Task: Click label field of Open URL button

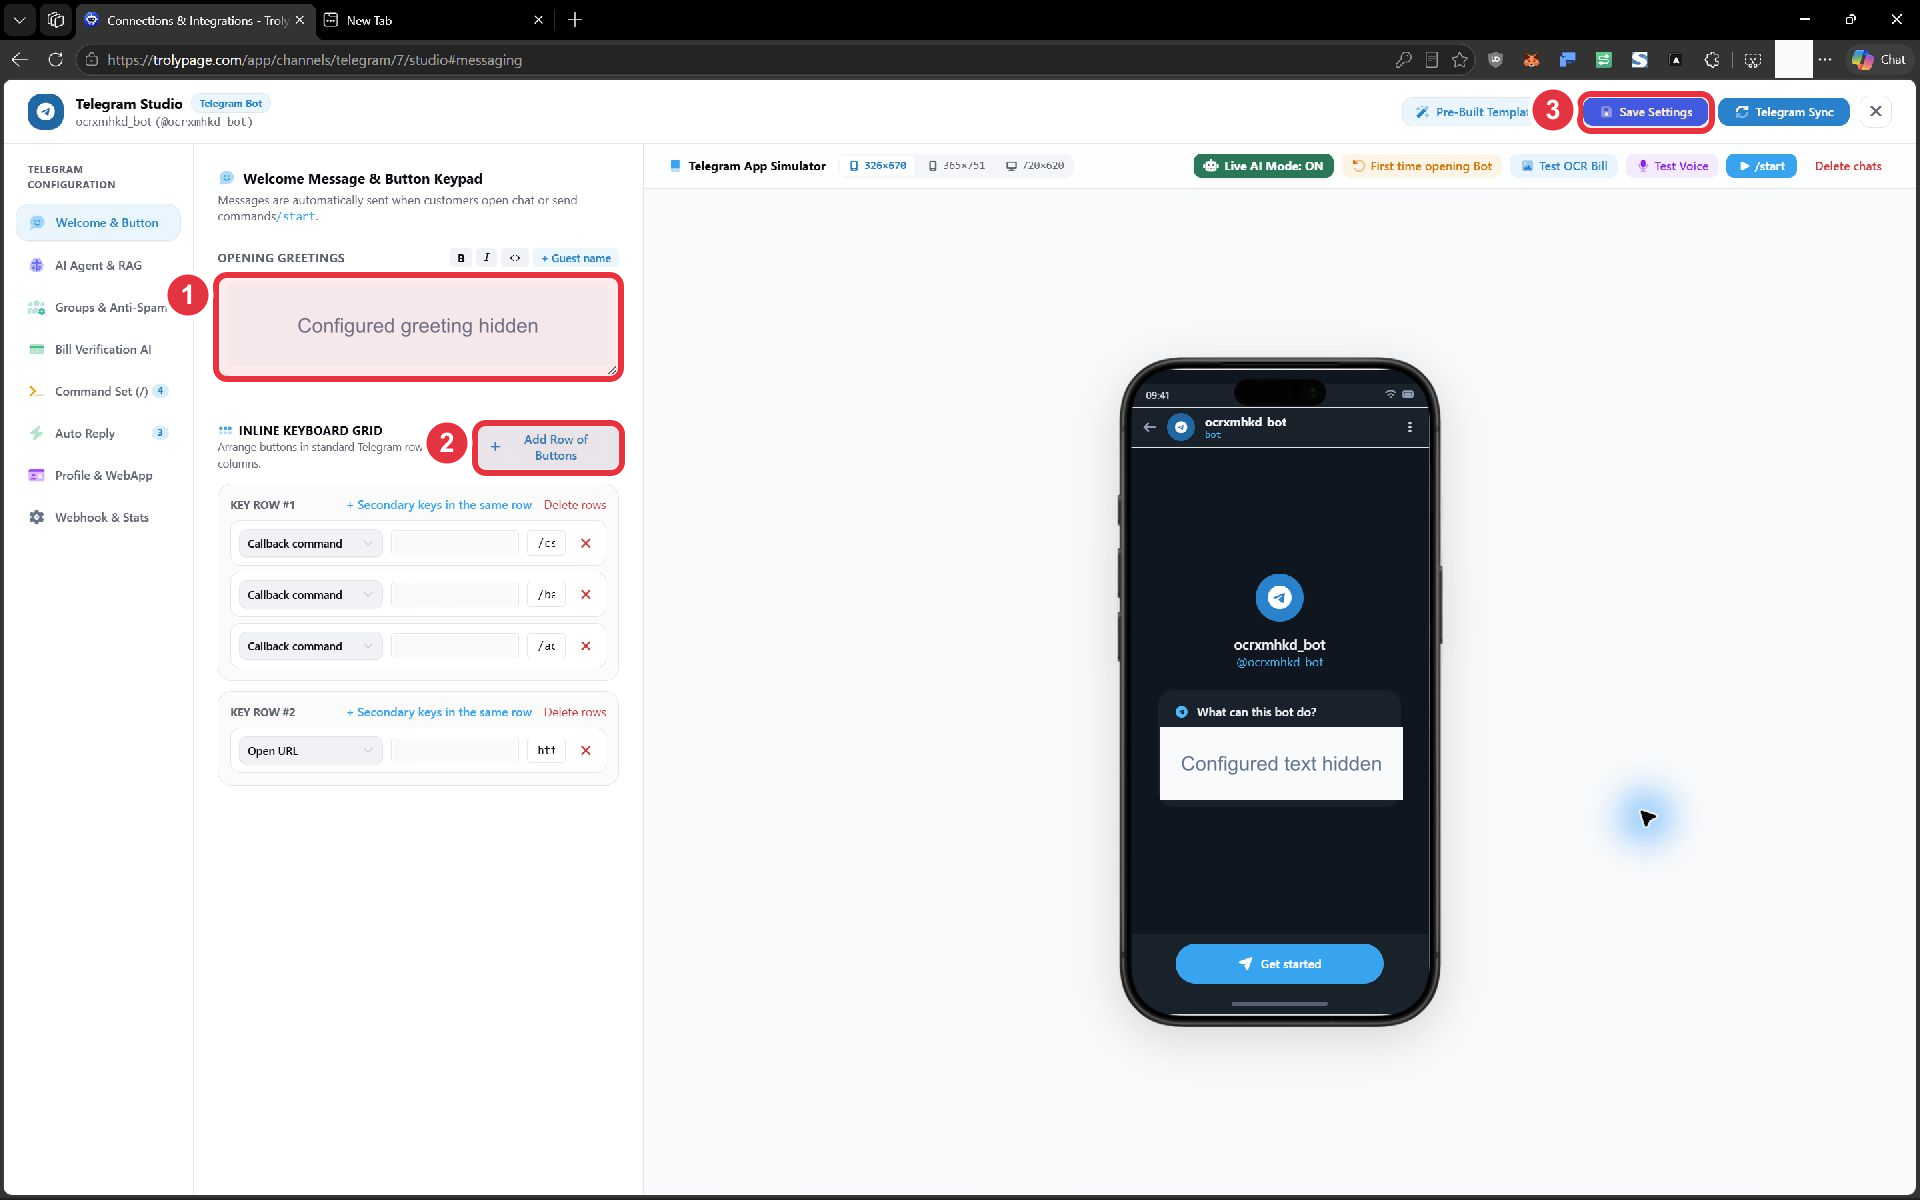Action: [455, 751]
